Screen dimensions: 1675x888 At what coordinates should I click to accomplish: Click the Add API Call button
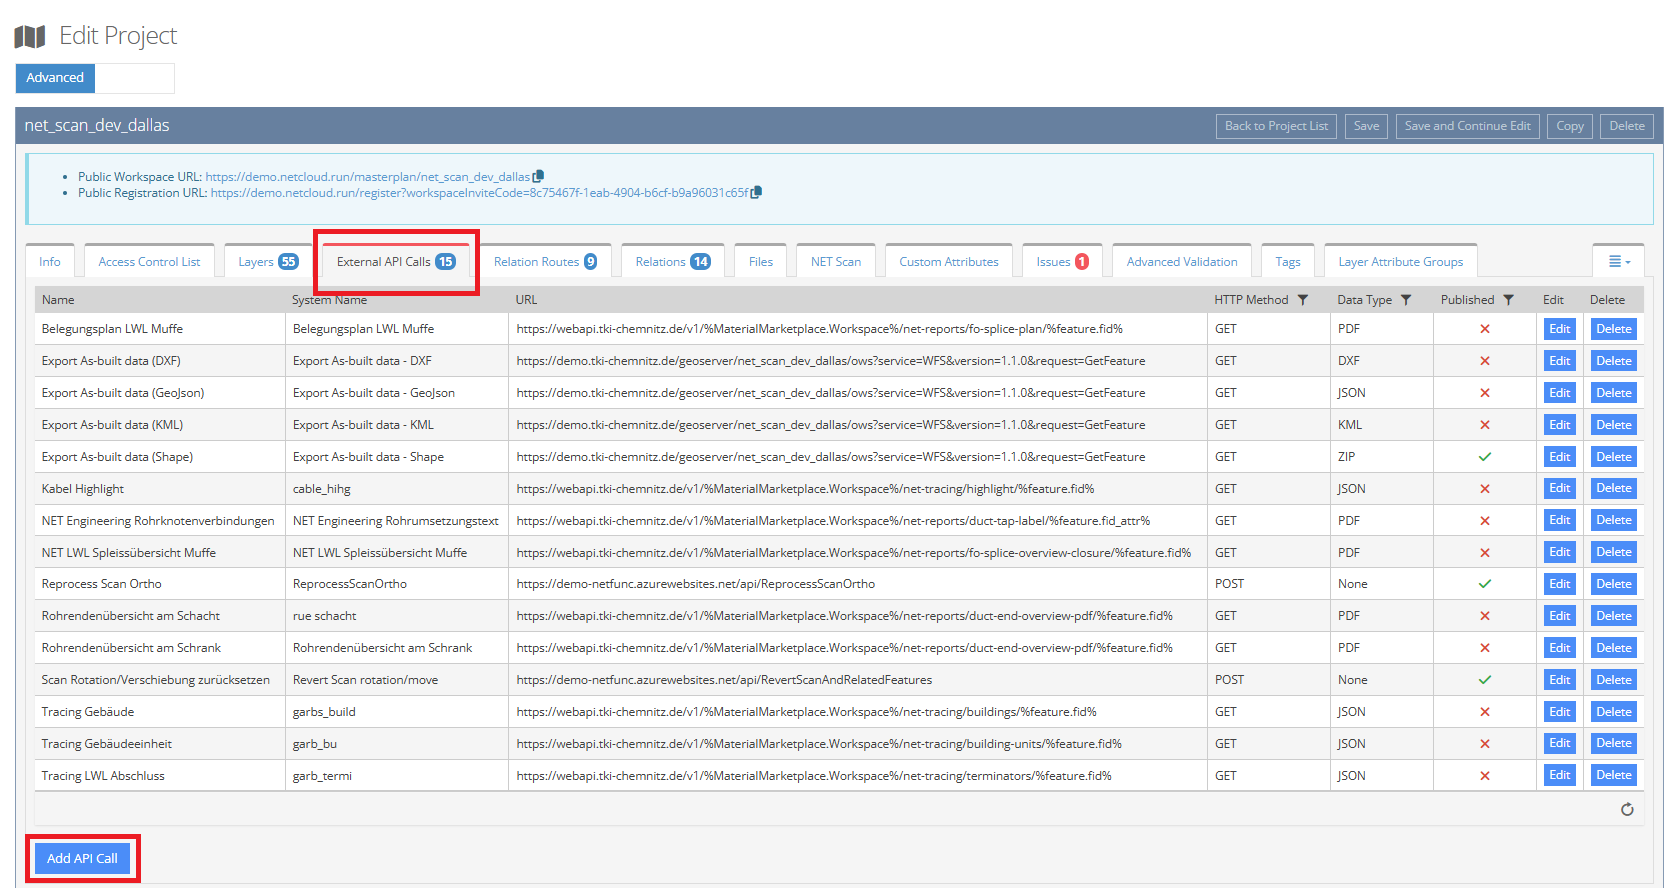82,858
